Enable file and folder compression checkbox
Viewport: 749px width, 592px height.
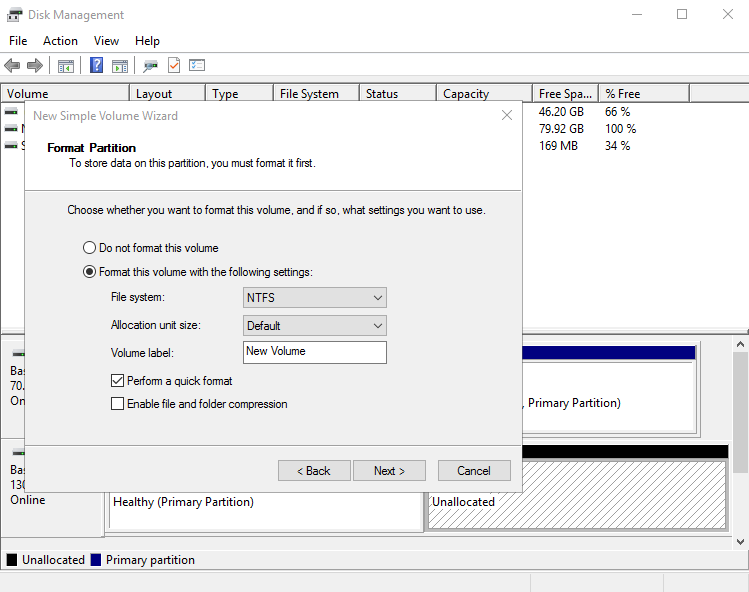coord(118,404)
